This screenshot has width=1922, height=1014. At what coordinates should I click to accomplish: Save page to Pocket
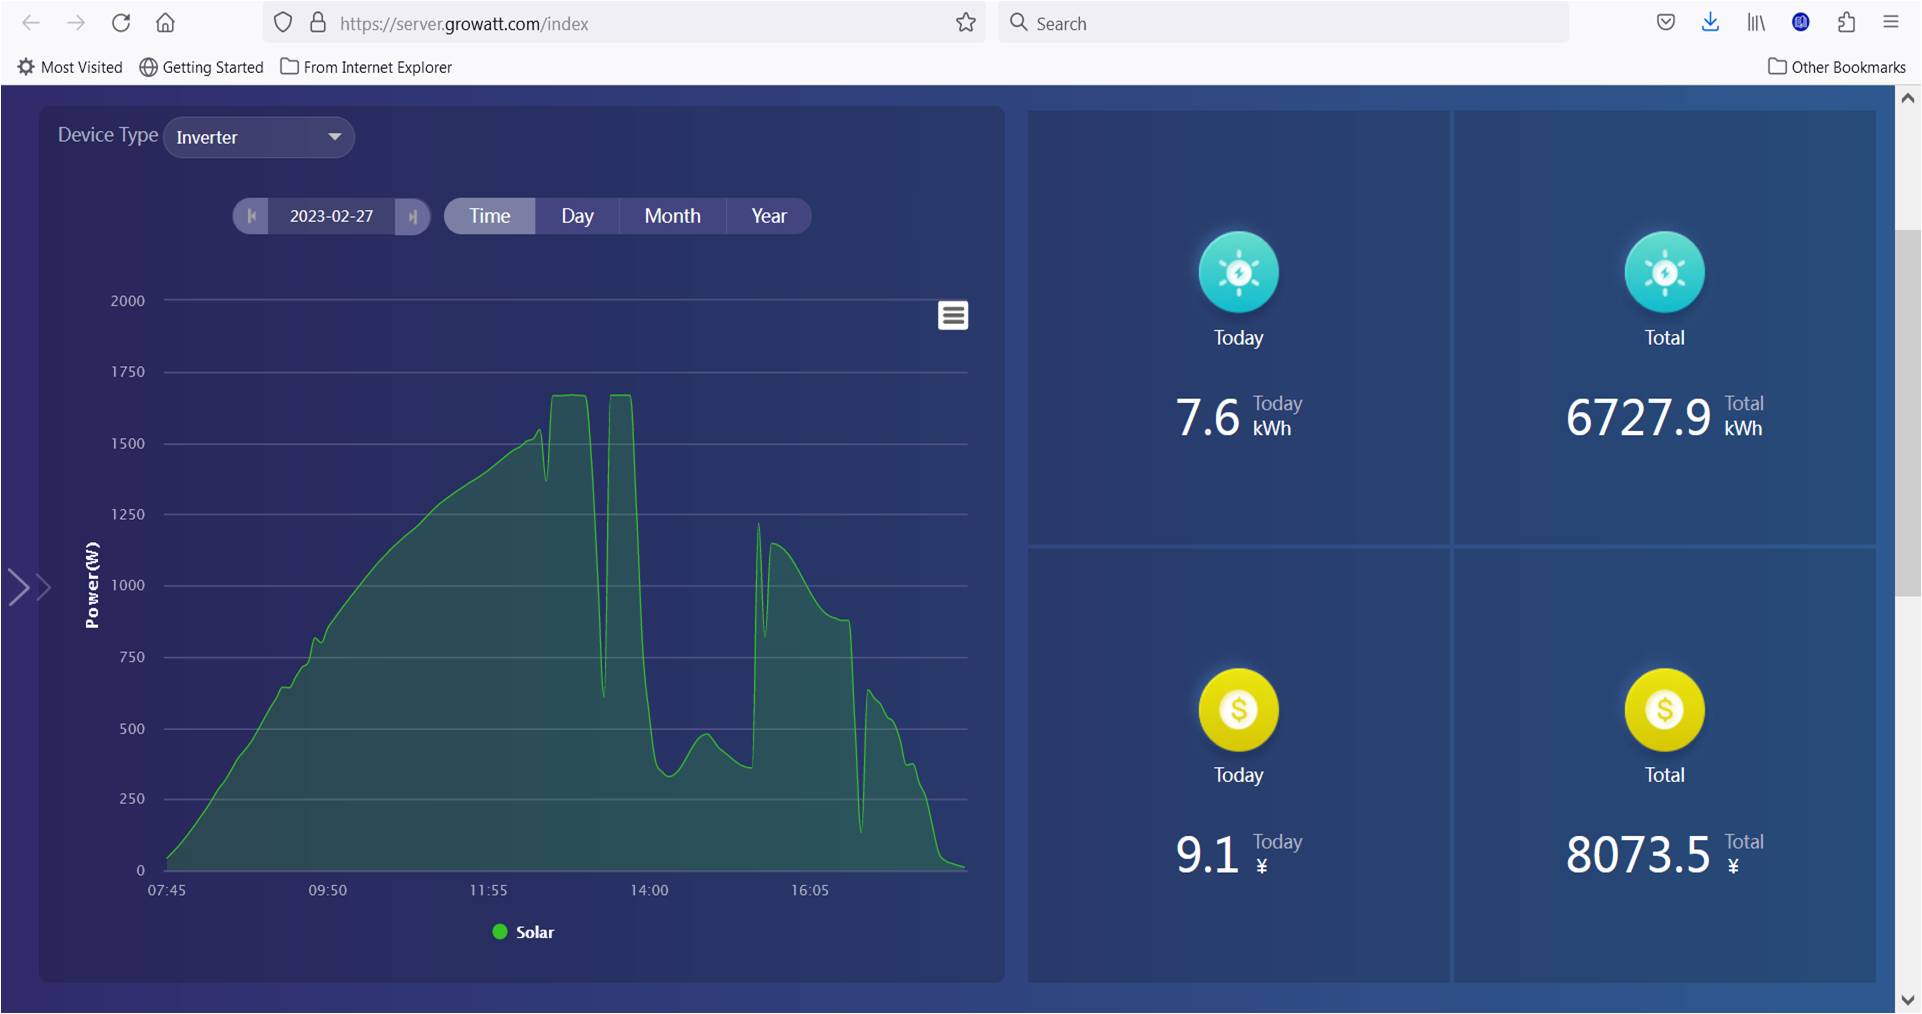[1666, 22]
